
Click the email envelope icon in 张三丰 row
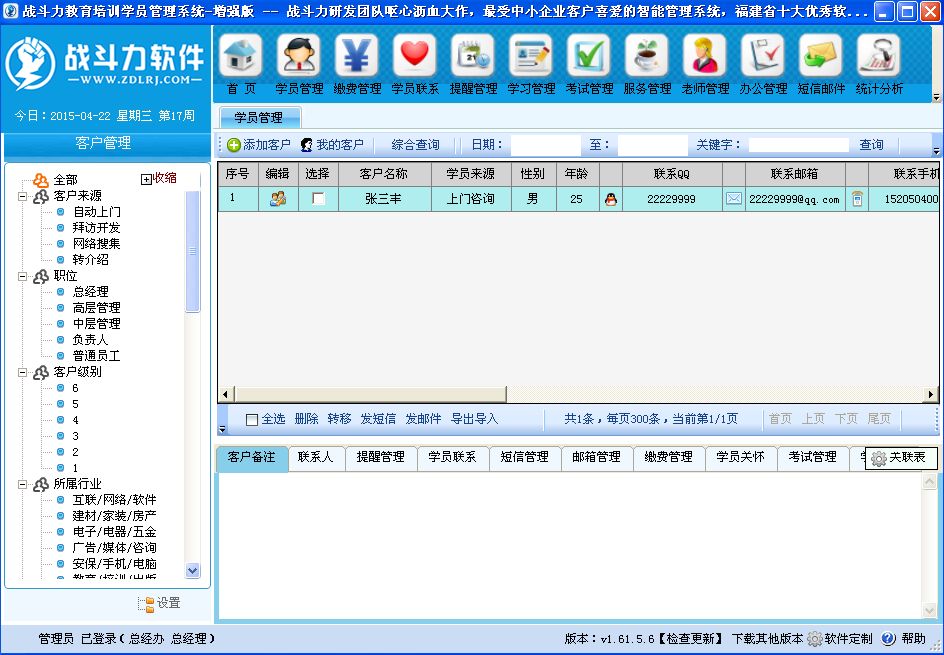(x=734, y=199)
